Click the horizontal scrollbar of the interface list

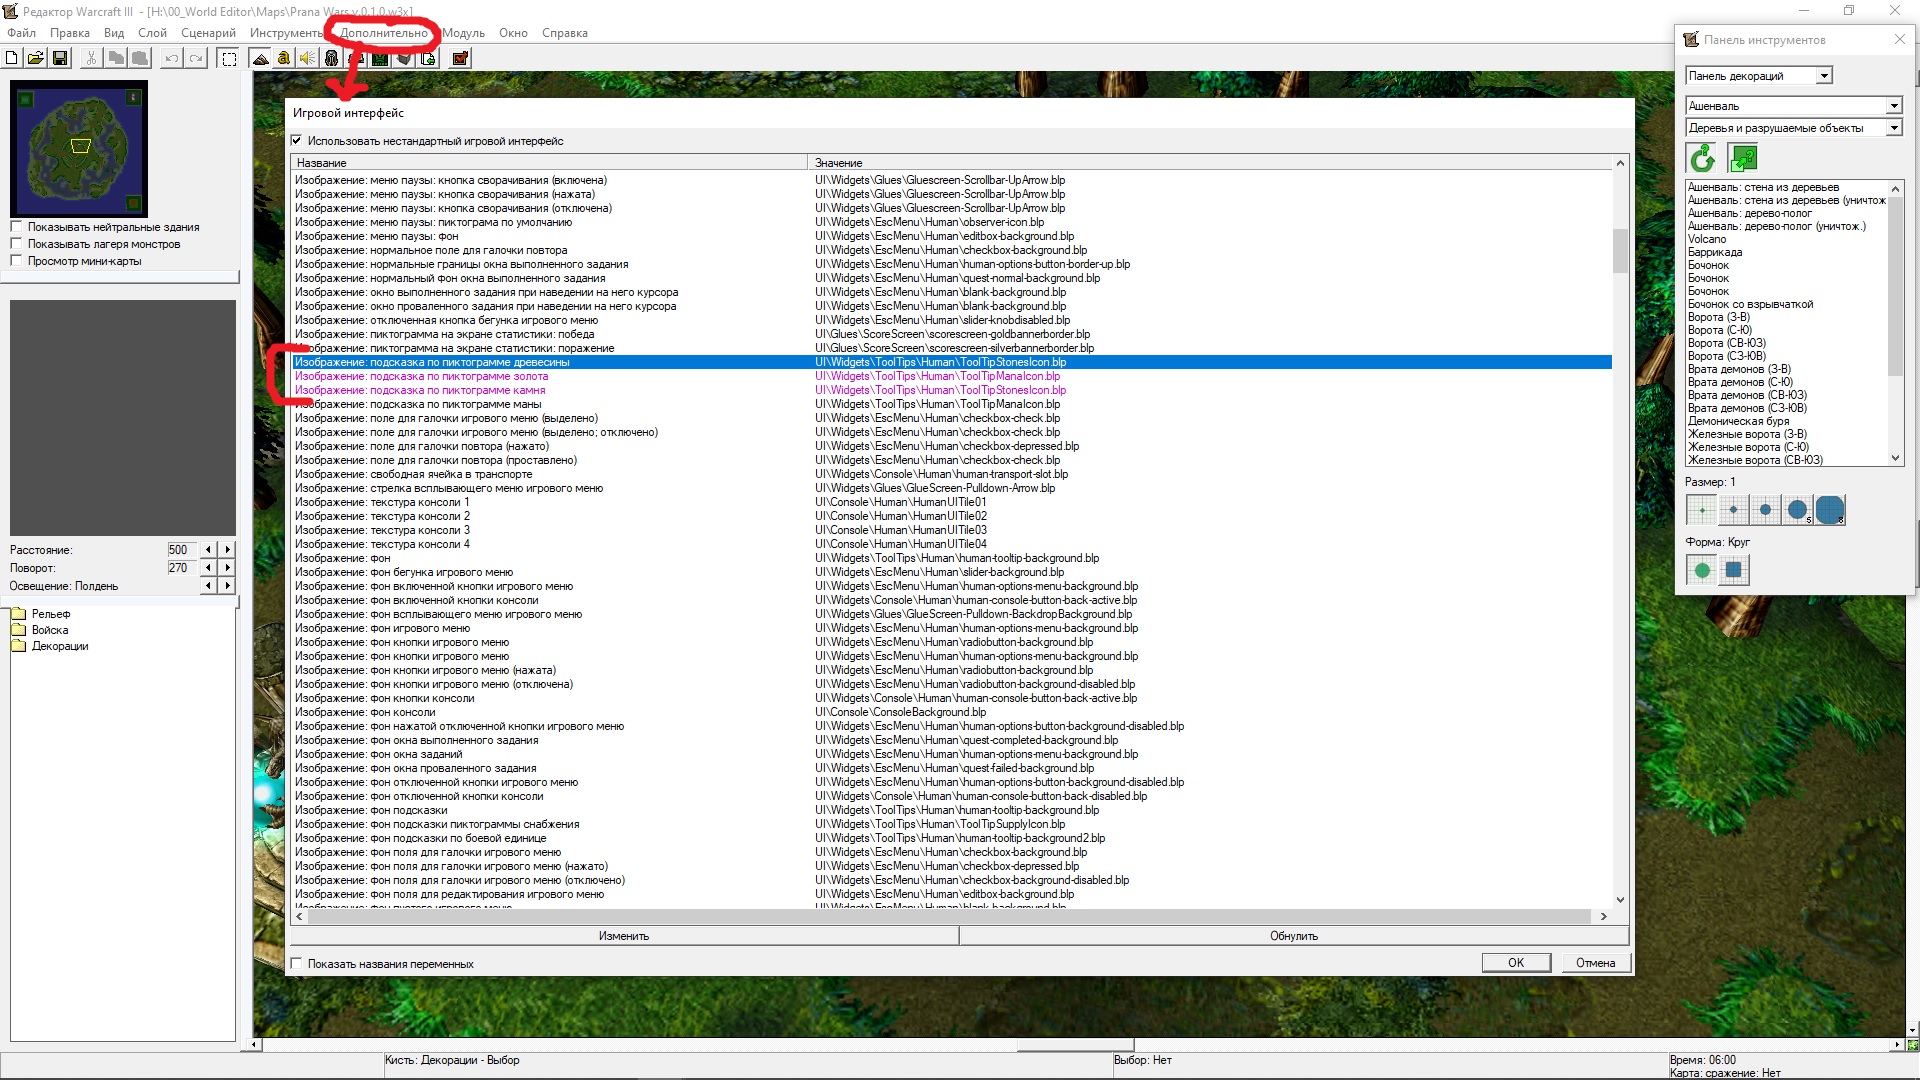(948, 916)
